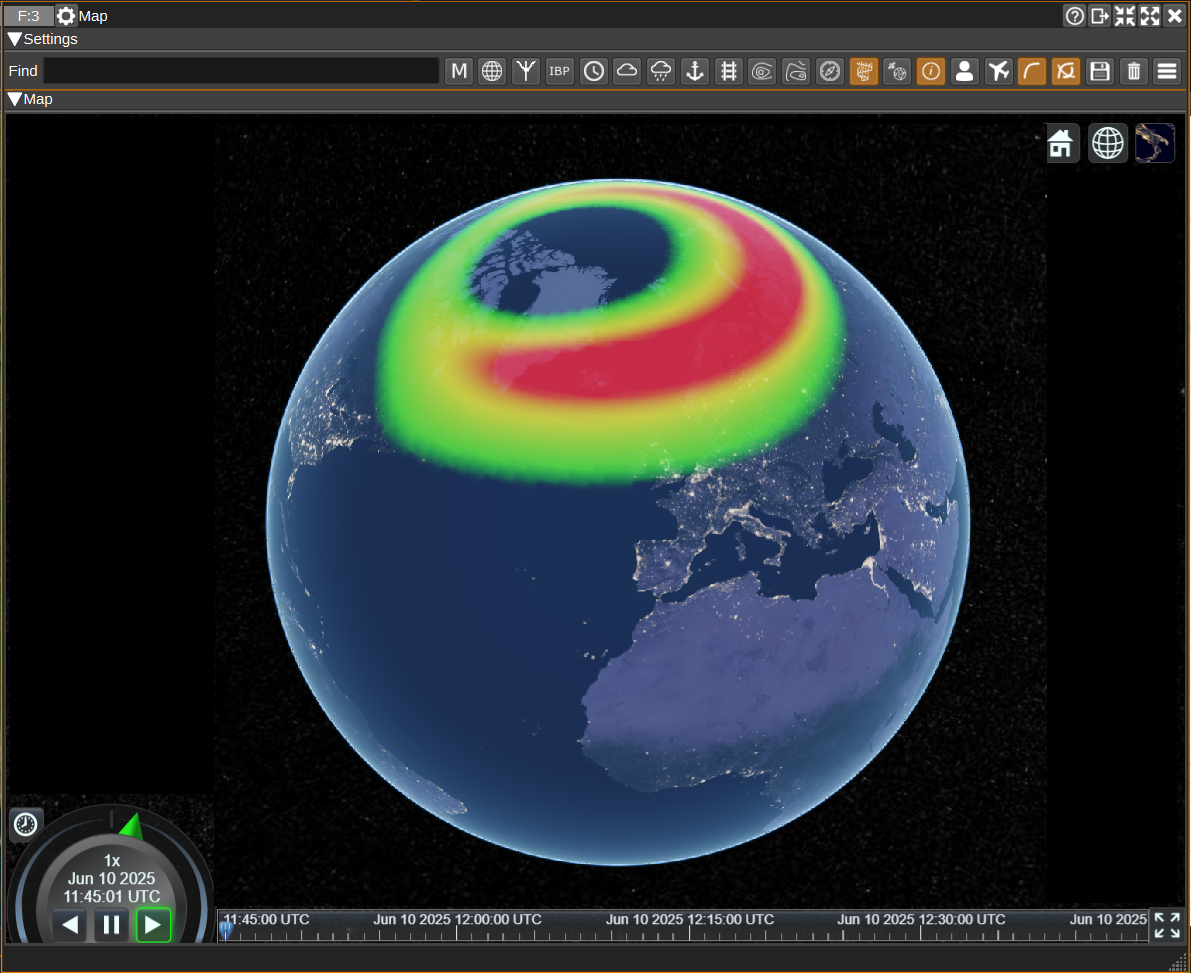
Task: Click the green speed pointer on the clock dial
Action: (131, 825)
